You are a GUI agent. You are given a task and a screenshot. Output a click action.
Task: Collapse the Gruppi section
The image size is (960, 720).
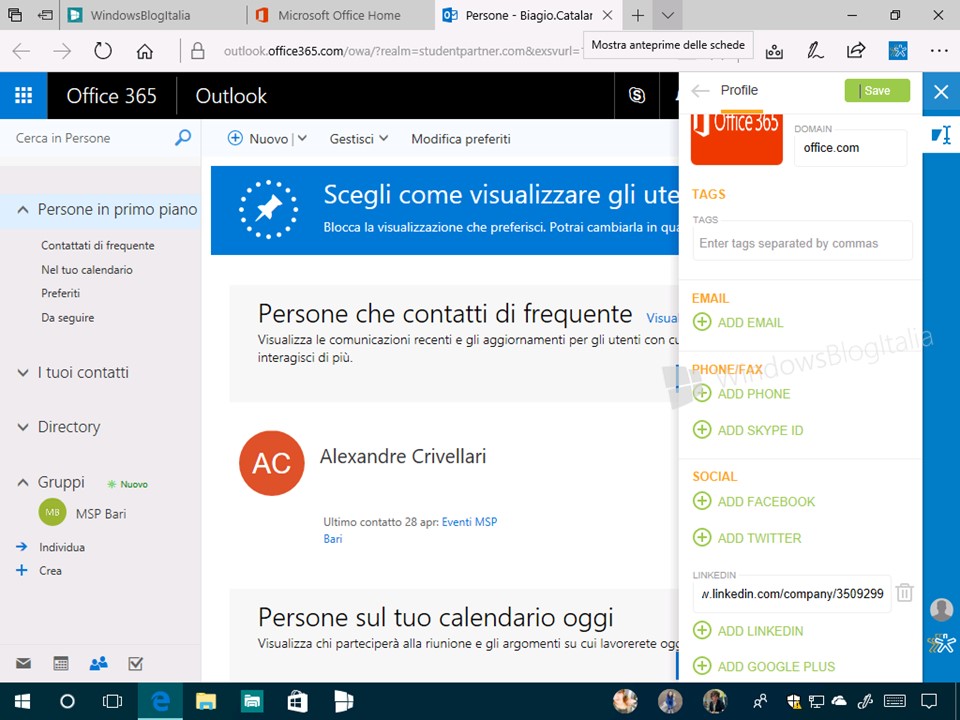tap(23, 482)
